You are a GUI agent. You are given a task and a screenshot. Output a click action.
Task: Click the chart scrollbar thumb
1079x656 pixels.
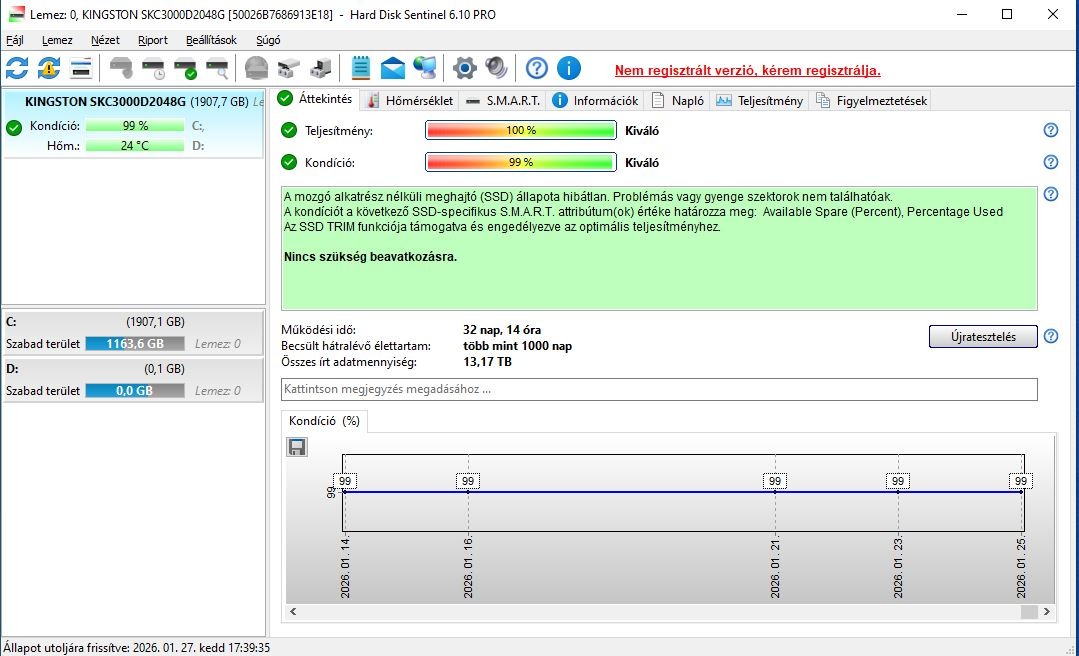1029,611
